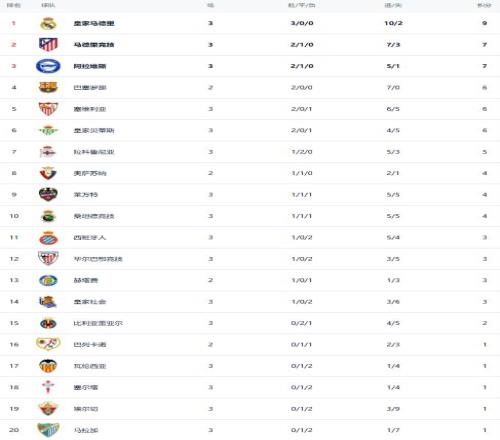Viewport: 500px width, 440px height.
Task: Open the Villarreal yellow crest
Action: point(48,323)
